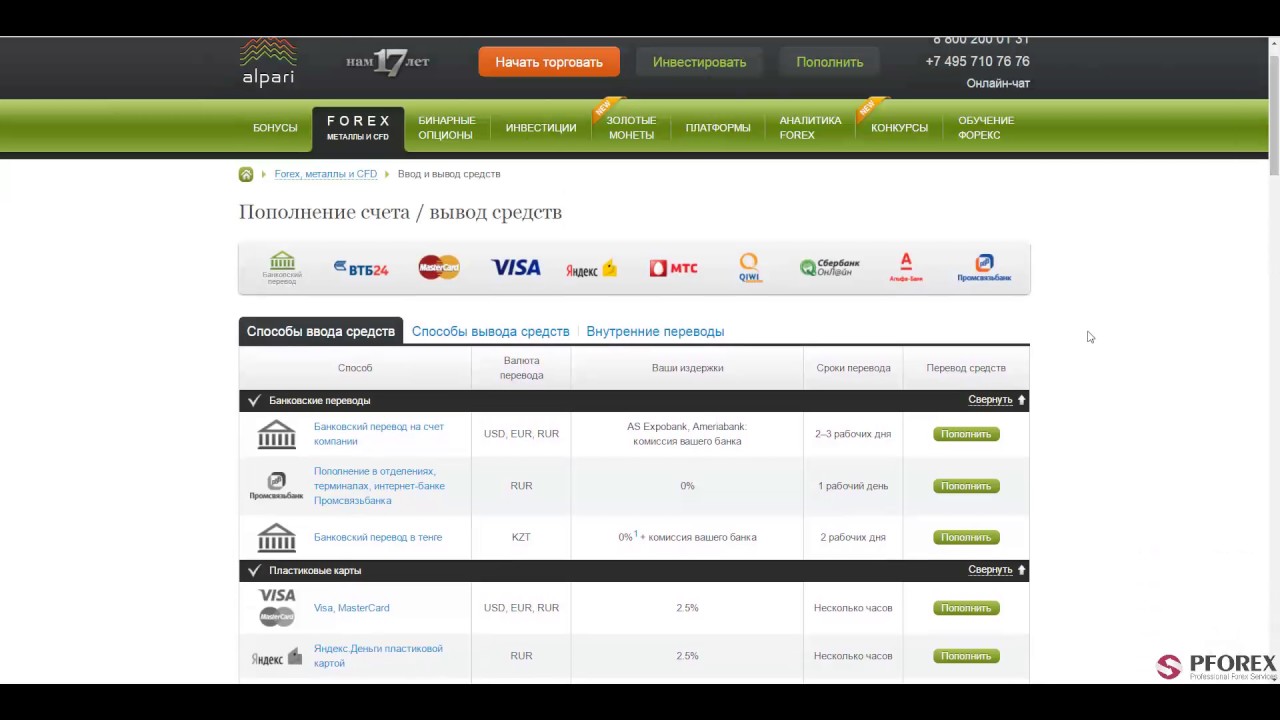Screen dimensions: 1280x720
Task: Click the 2–3 рабочих дня cell
Action: point(853,434)
